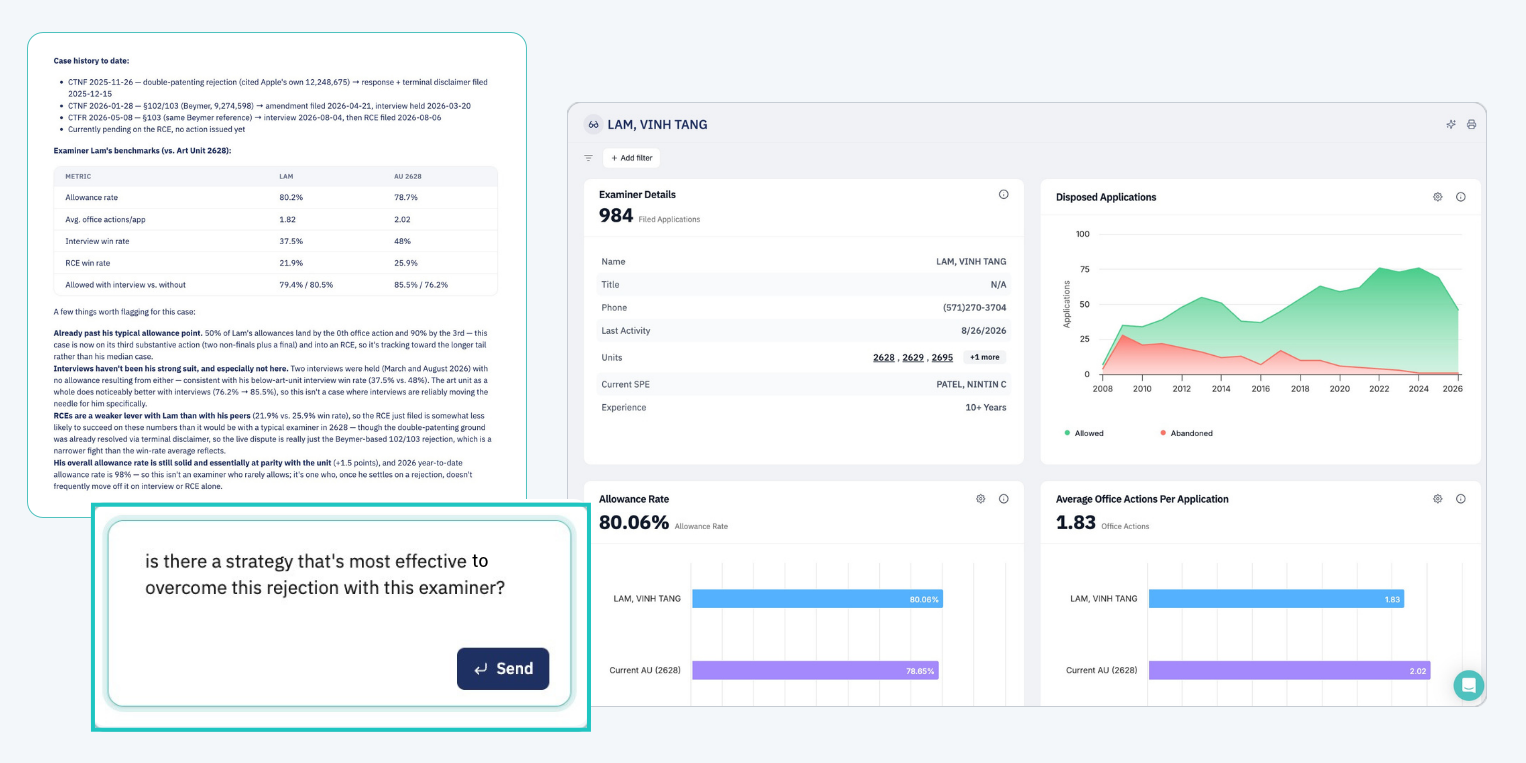Expand the +1 more units badge

click(984, 357)
